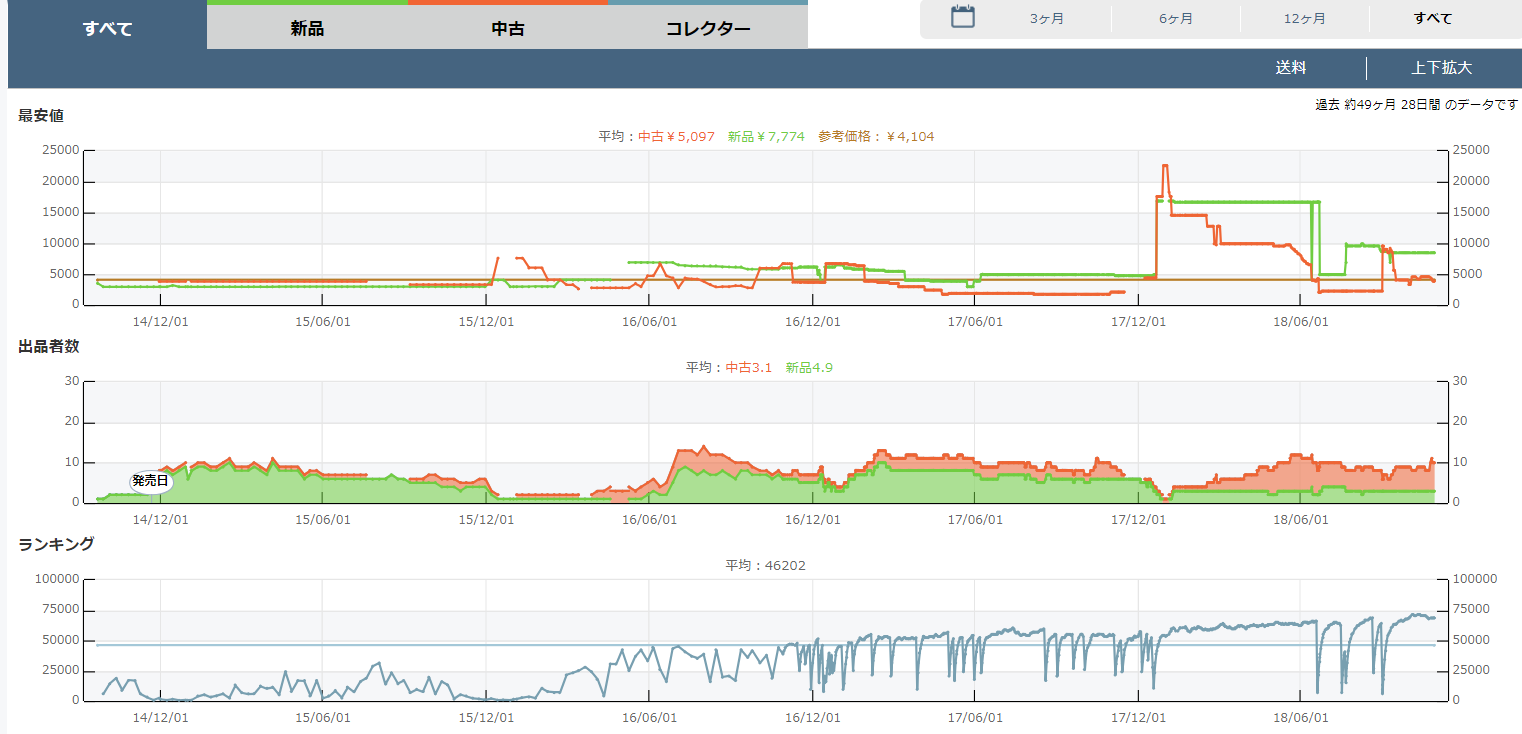1522x734 pixels.
Task: Open the calendar date picker icon
Action: (x=962, y=17)
